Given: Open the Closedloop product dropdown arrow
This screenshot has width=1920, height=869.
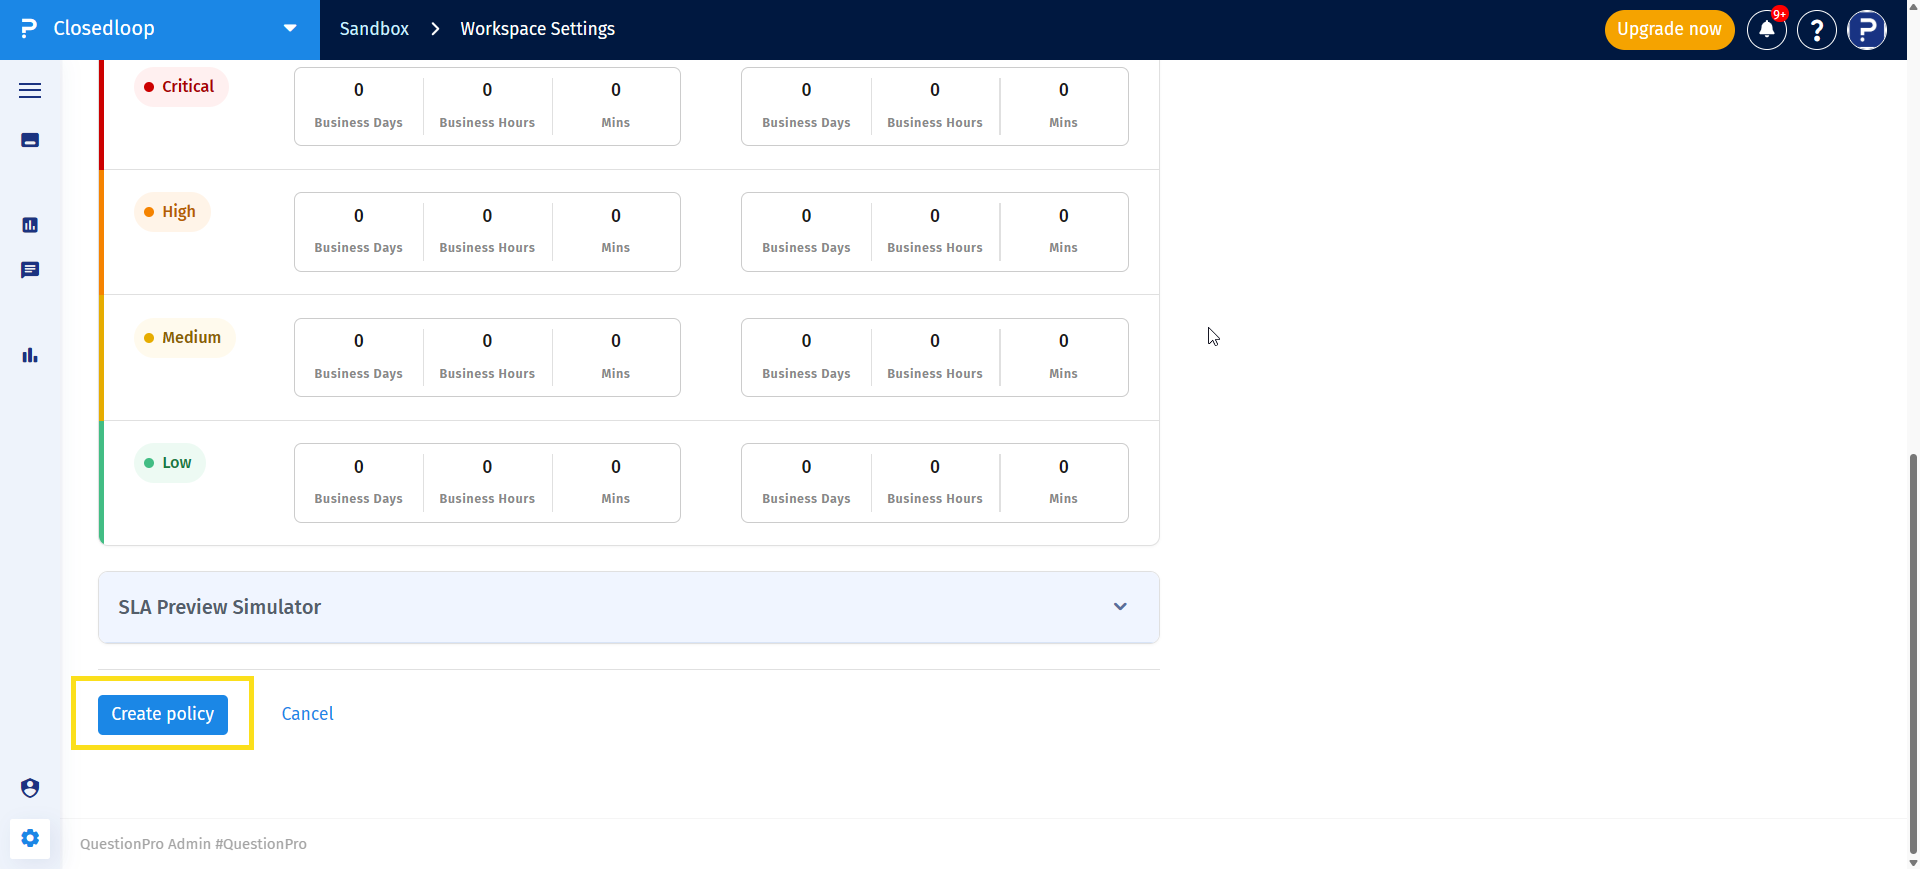Looking at the screenshot, I should 290,28.
